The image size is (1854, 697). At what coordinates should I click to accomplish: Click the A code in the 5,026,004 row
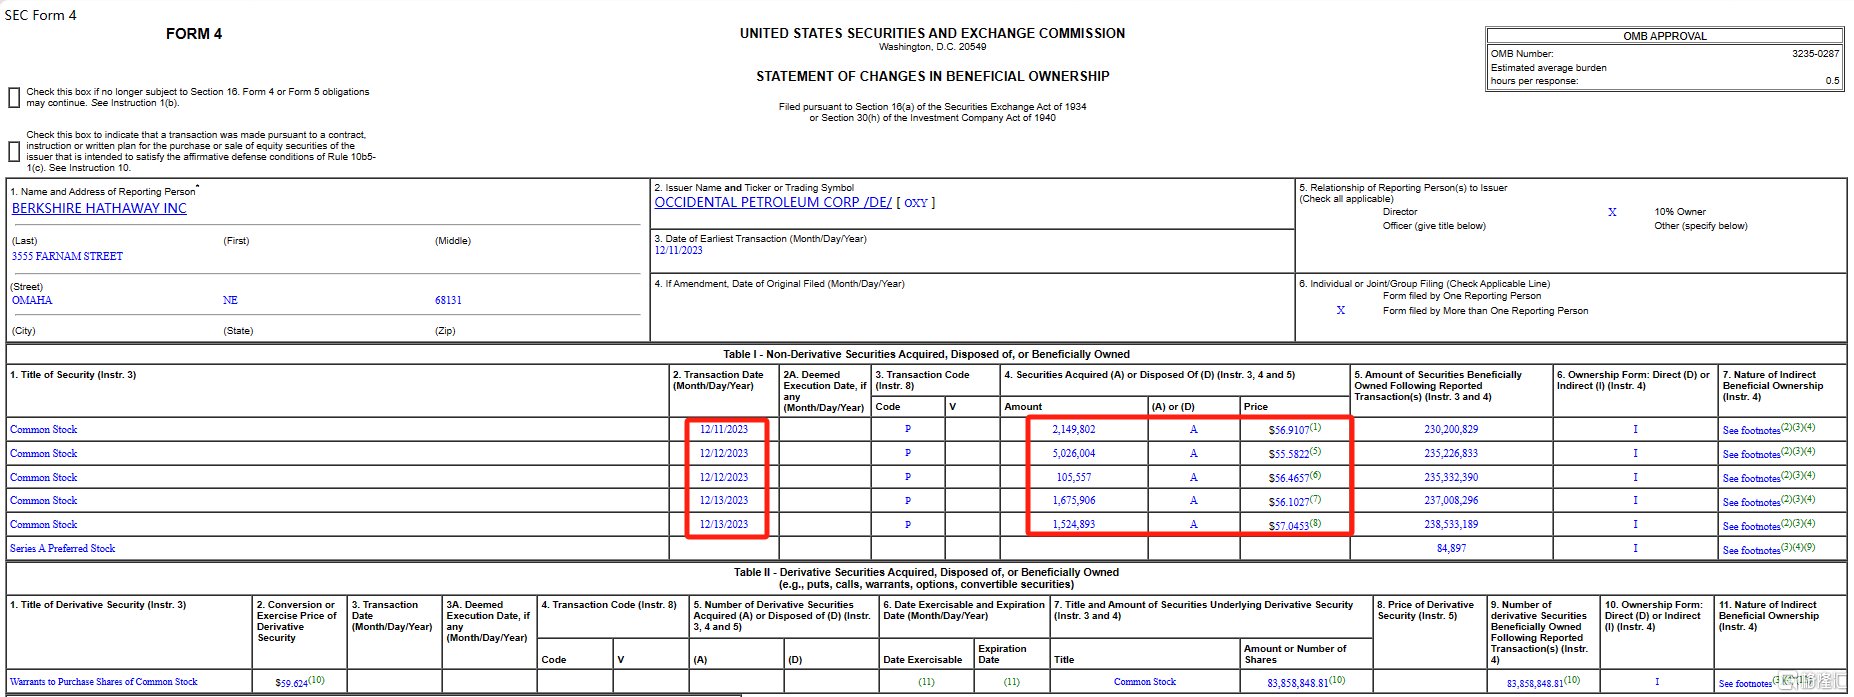(x=1193, y=454)
